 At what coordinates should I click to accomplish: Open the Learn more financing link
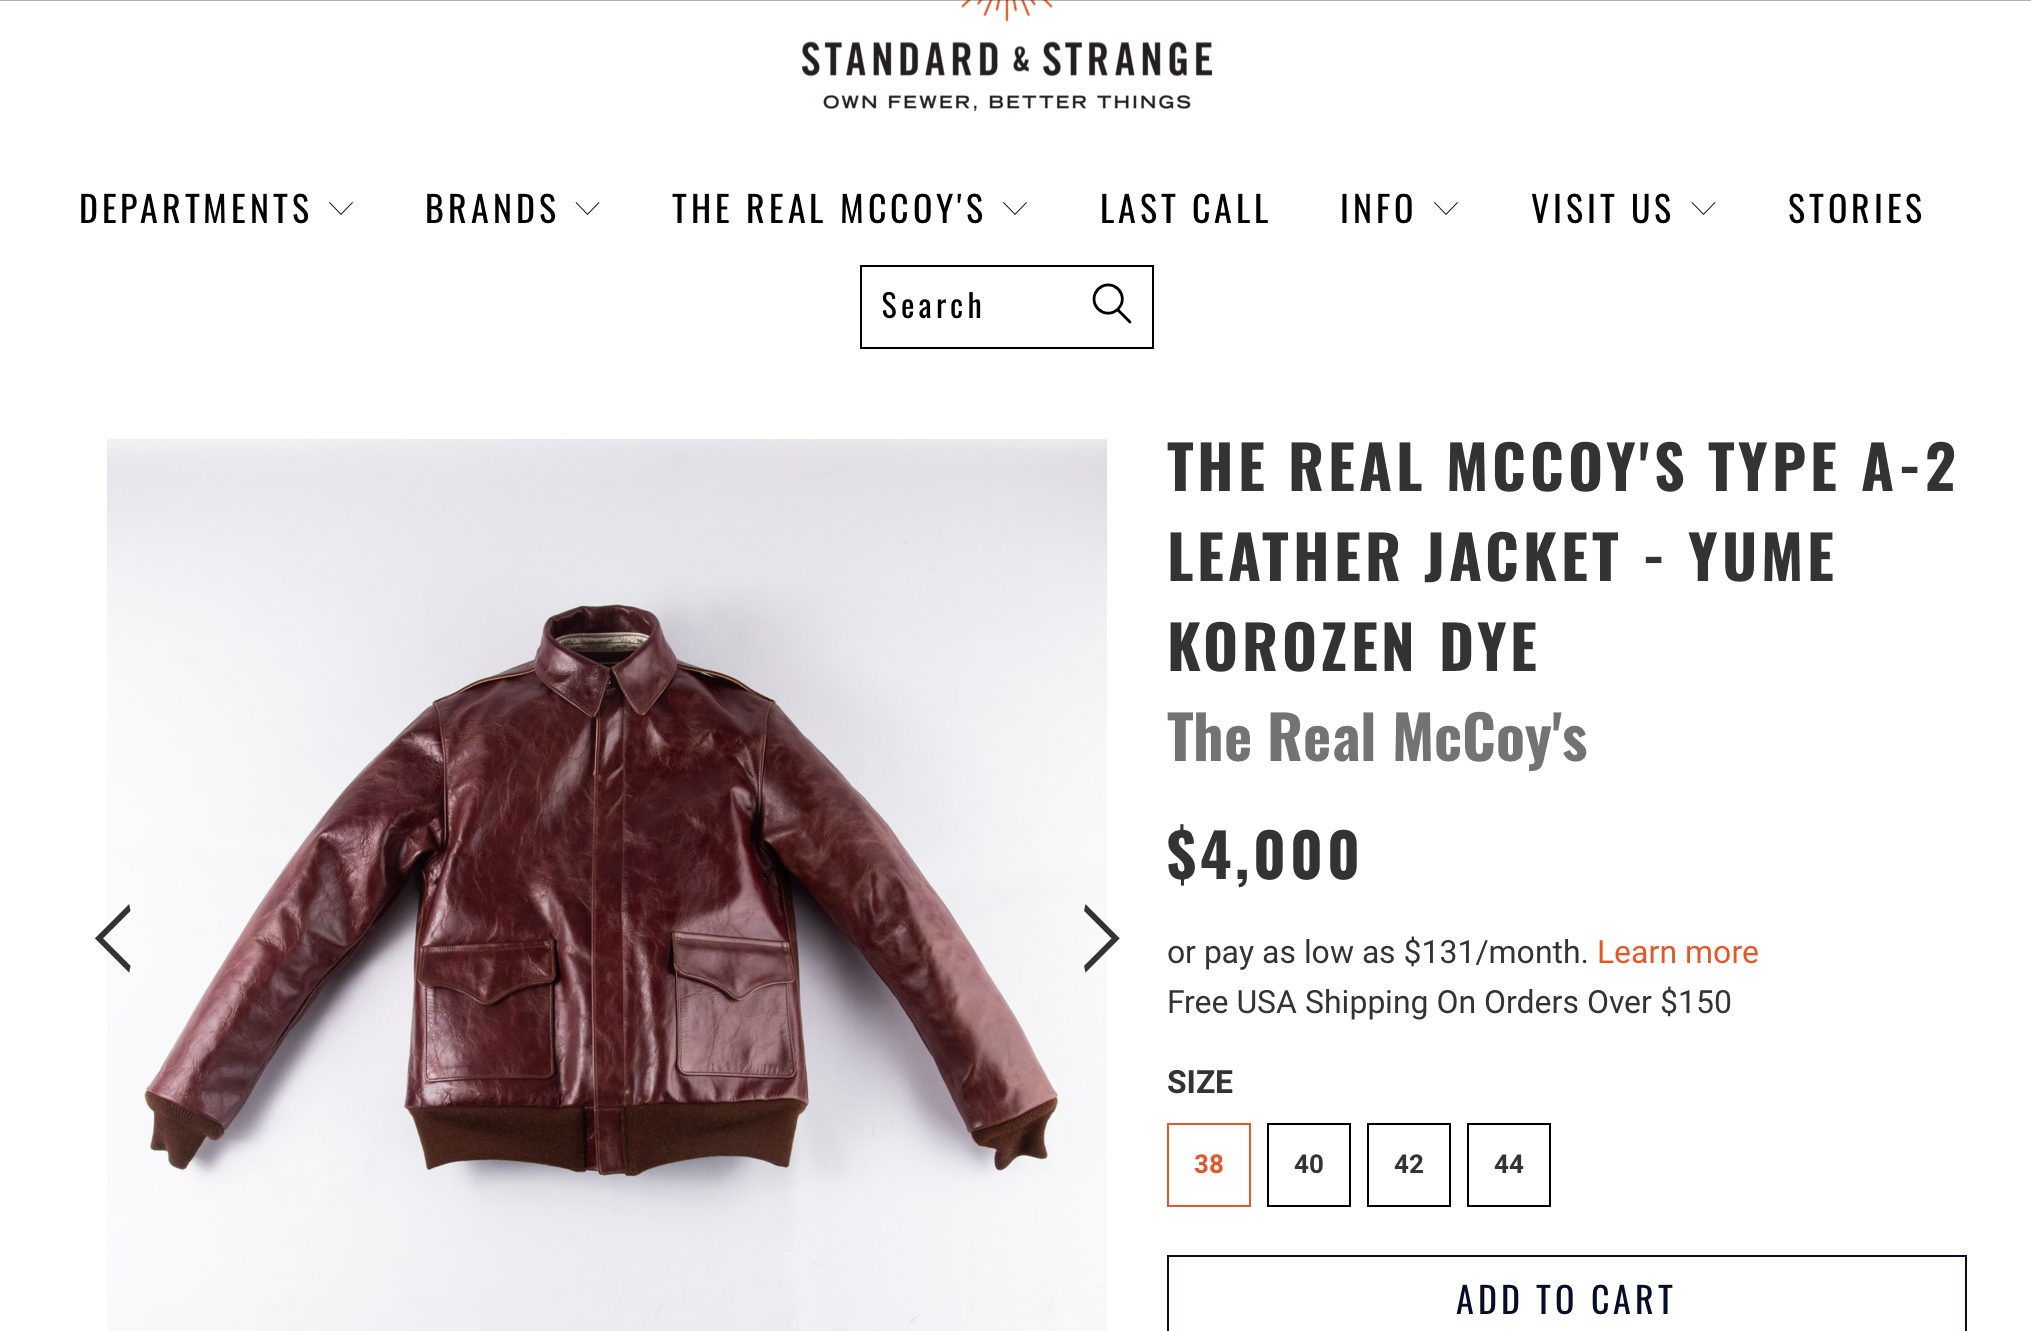pos(1677,952)
